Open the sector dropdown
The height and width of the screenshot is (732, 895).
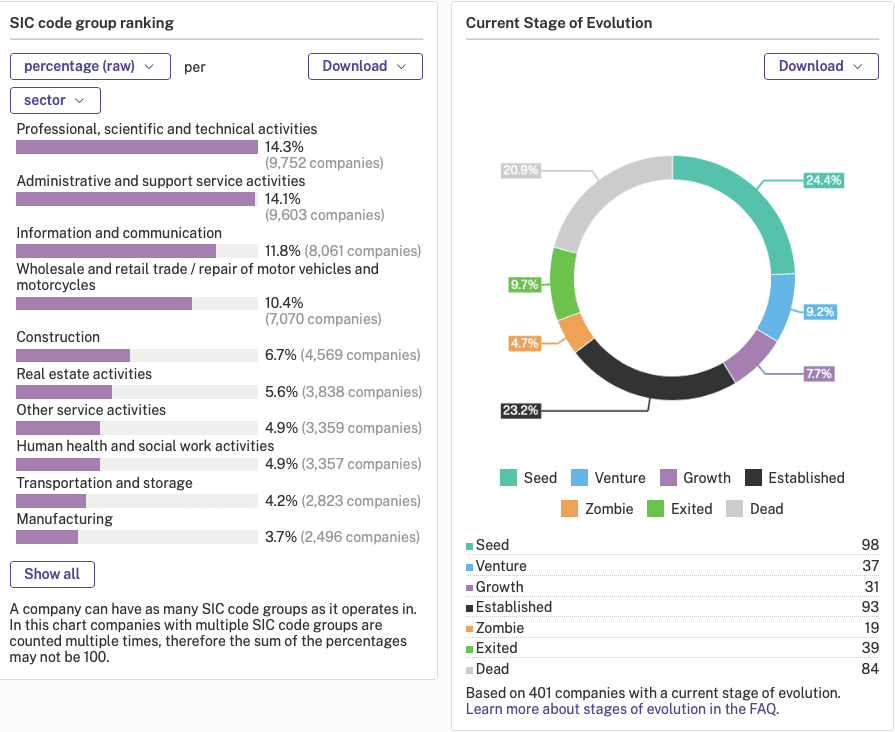[55, 100]
